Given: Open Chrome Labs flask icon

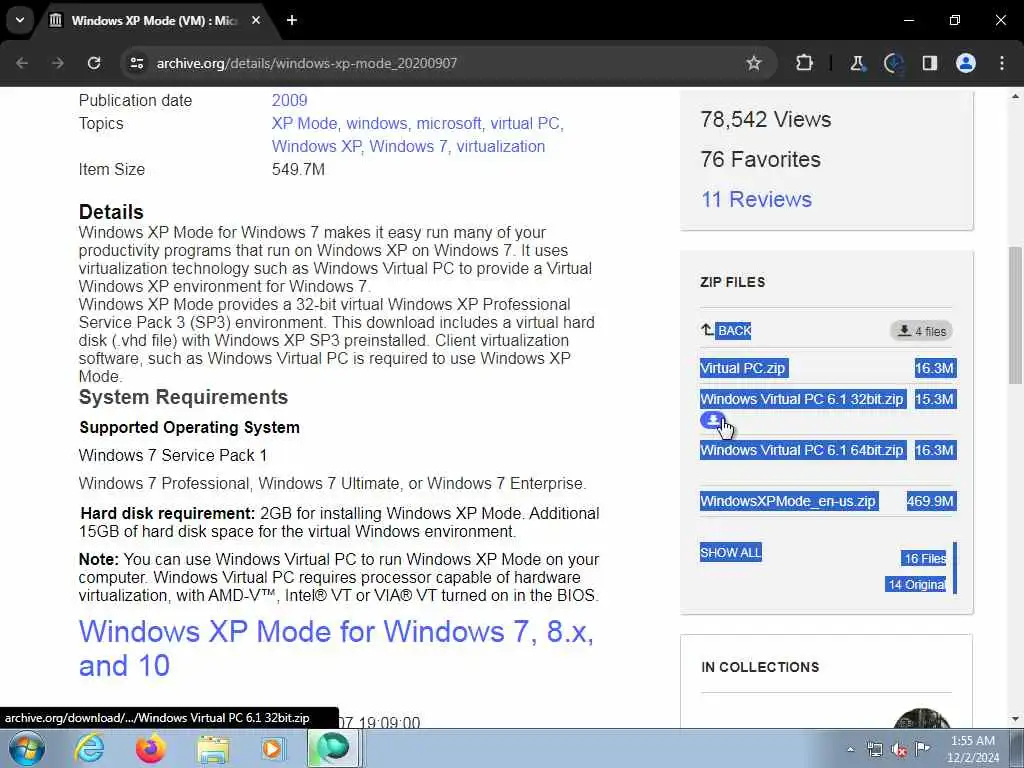Looking at the screenshot, I should point(857,63).
